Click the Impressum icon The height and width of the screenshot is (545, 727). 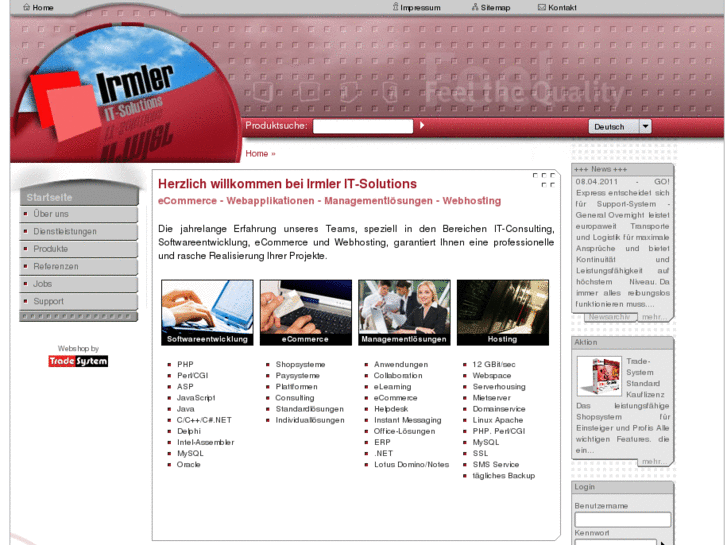point(395,7)
